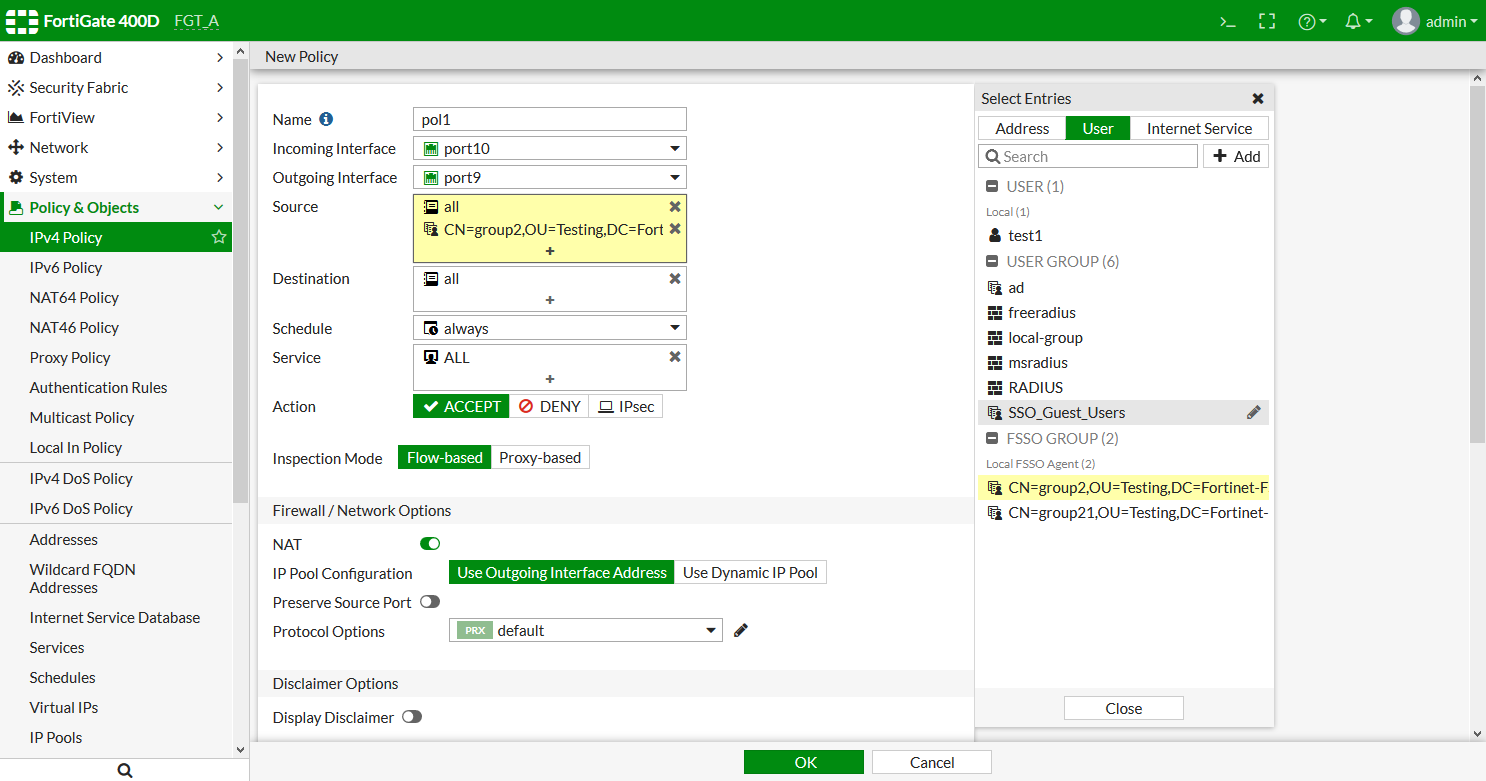Click the star icon beside IPv4 Policy
This screenshot has width=1486, height=781.
(x=218, y=237)
